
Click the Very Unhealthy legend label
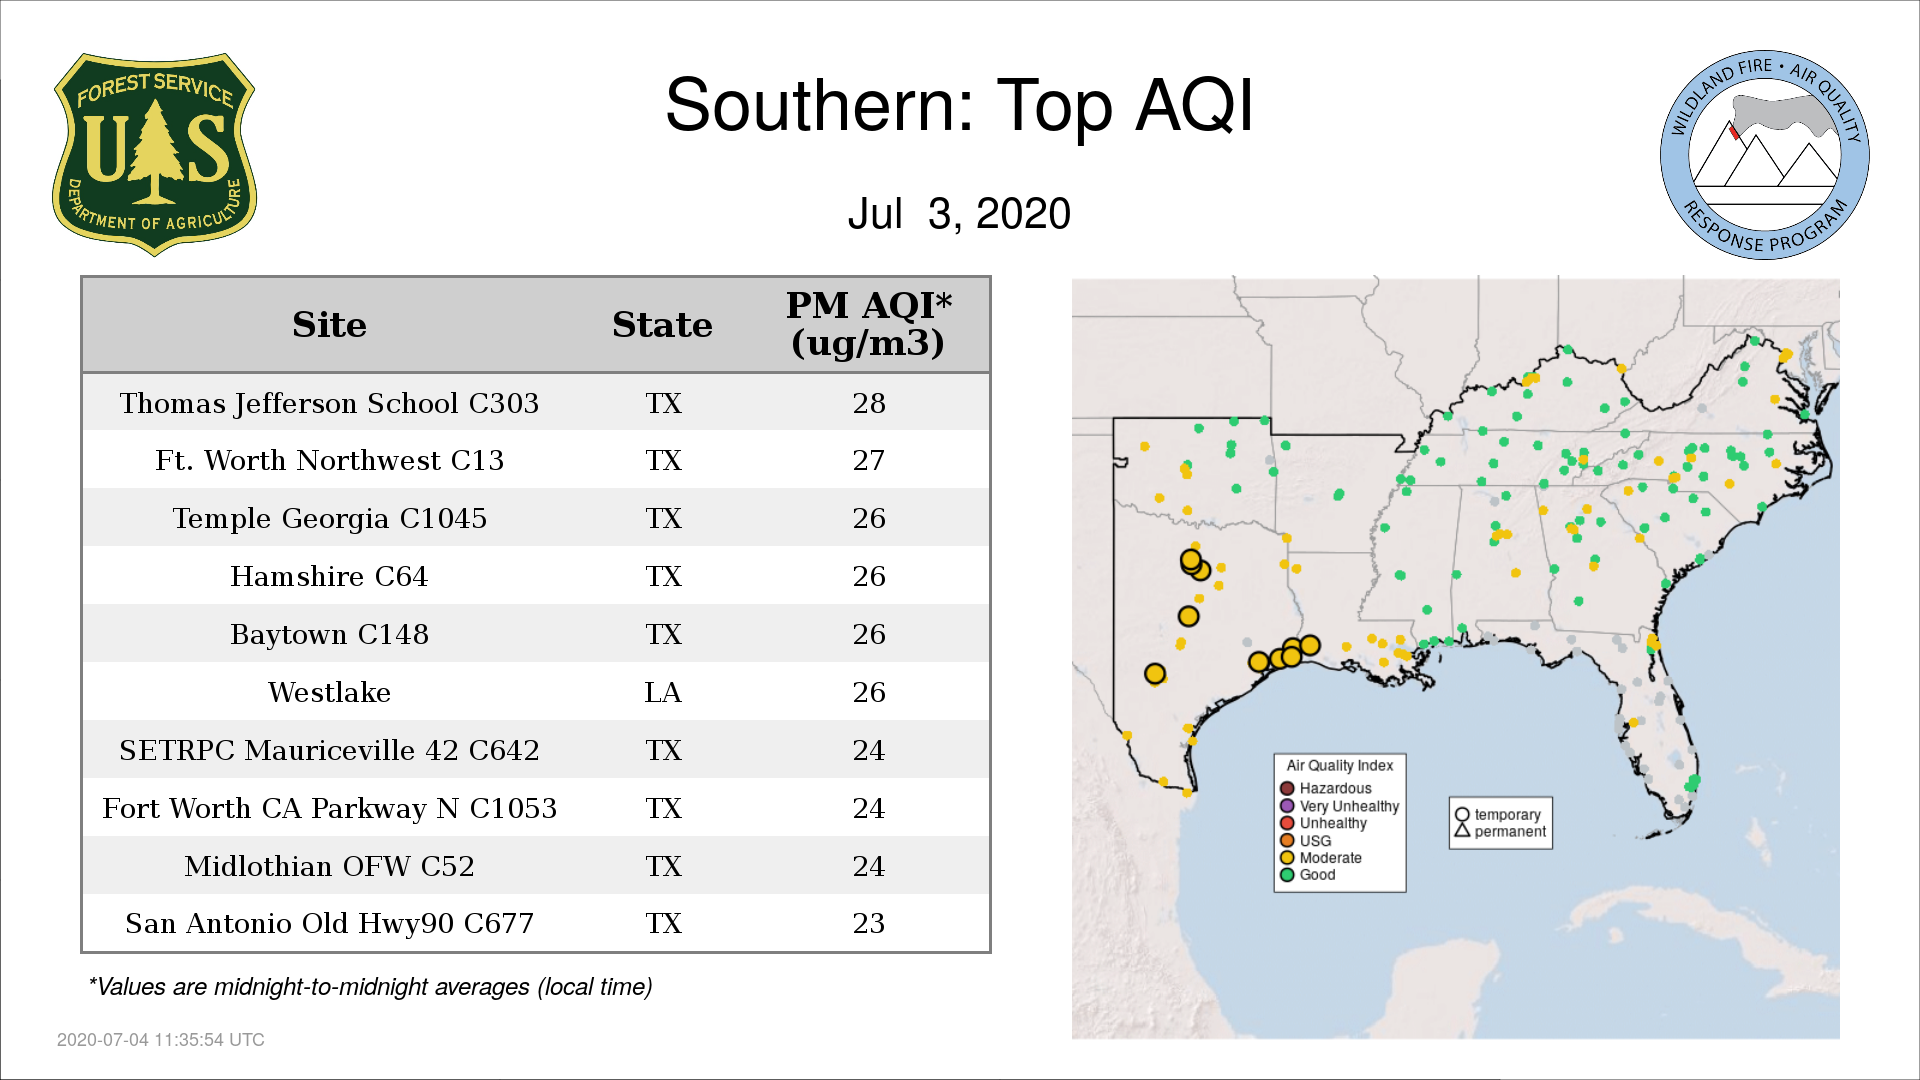click(1349, 806)
